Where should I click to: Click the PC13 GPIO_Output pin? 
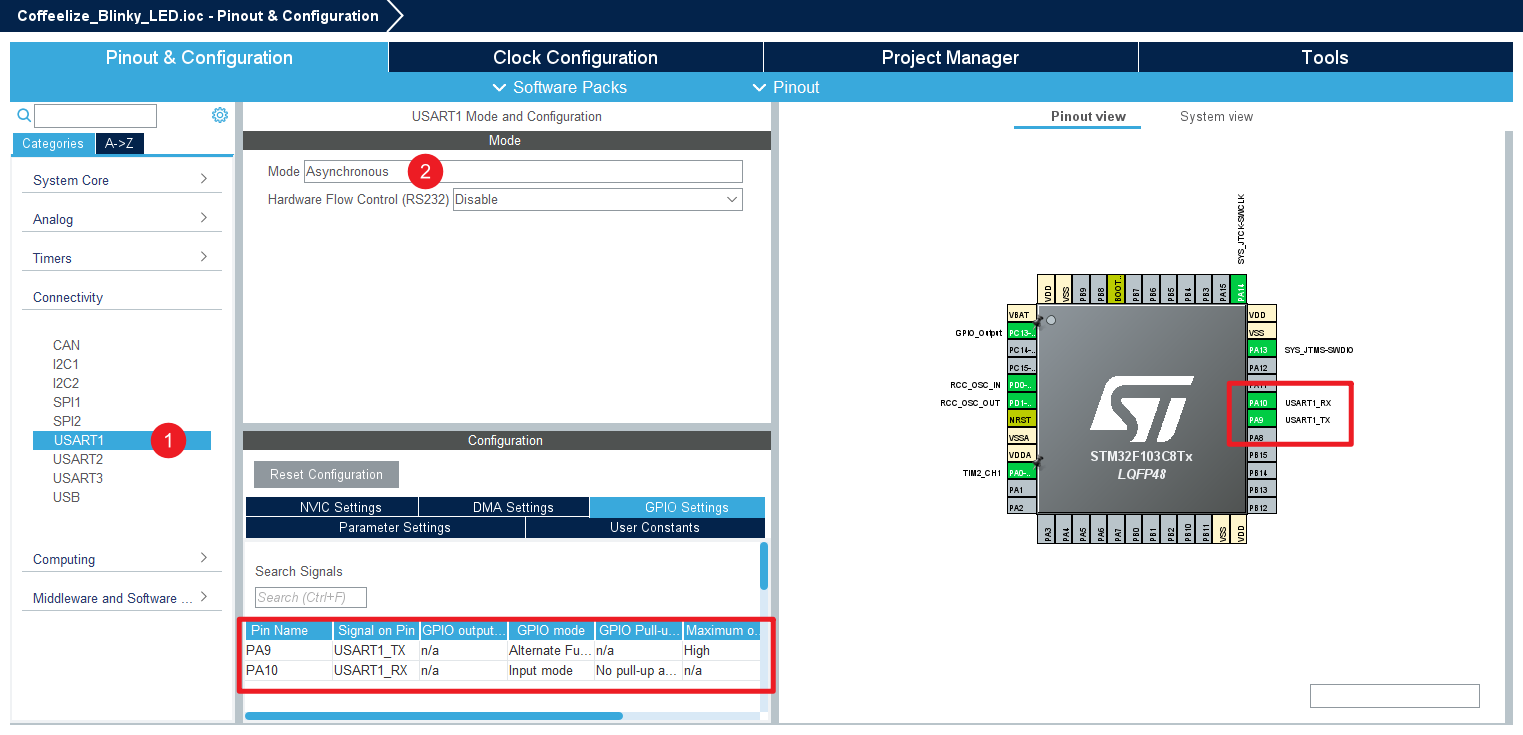tap(1022, 332)
